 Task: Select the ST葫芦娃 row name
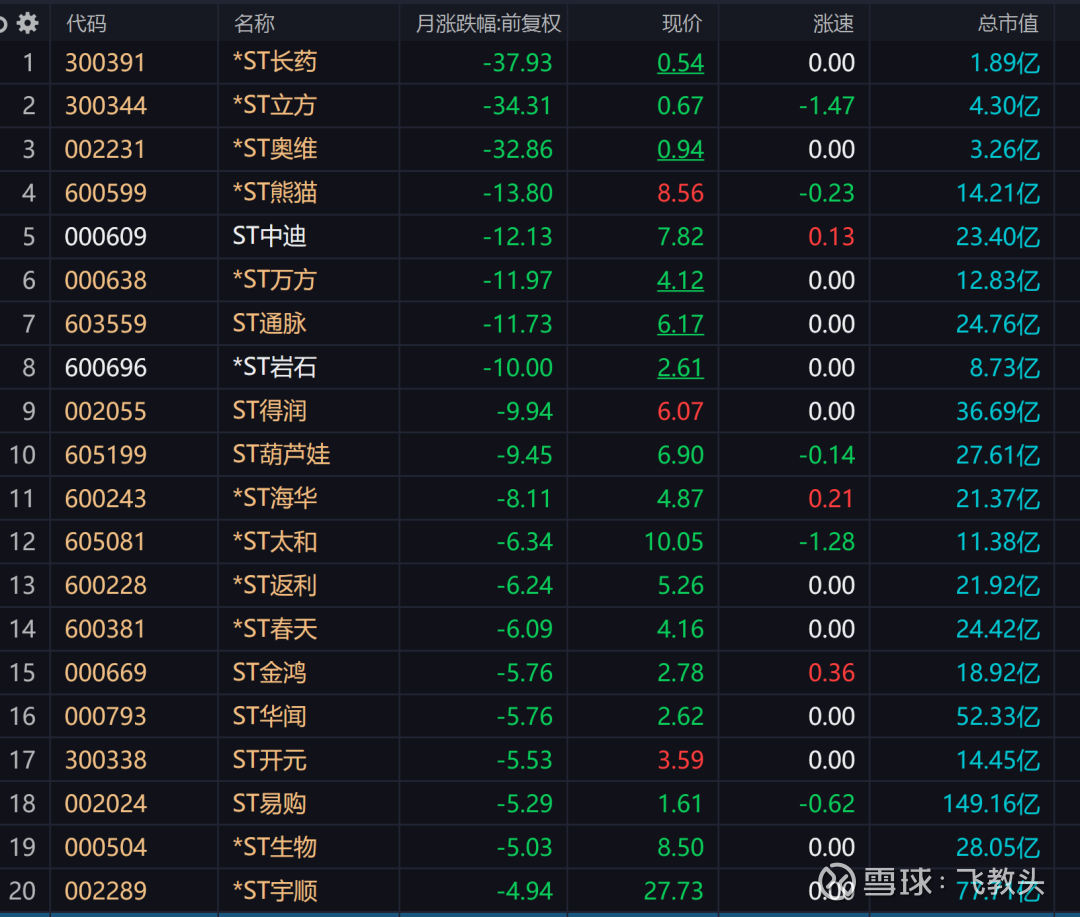[281, 455]
